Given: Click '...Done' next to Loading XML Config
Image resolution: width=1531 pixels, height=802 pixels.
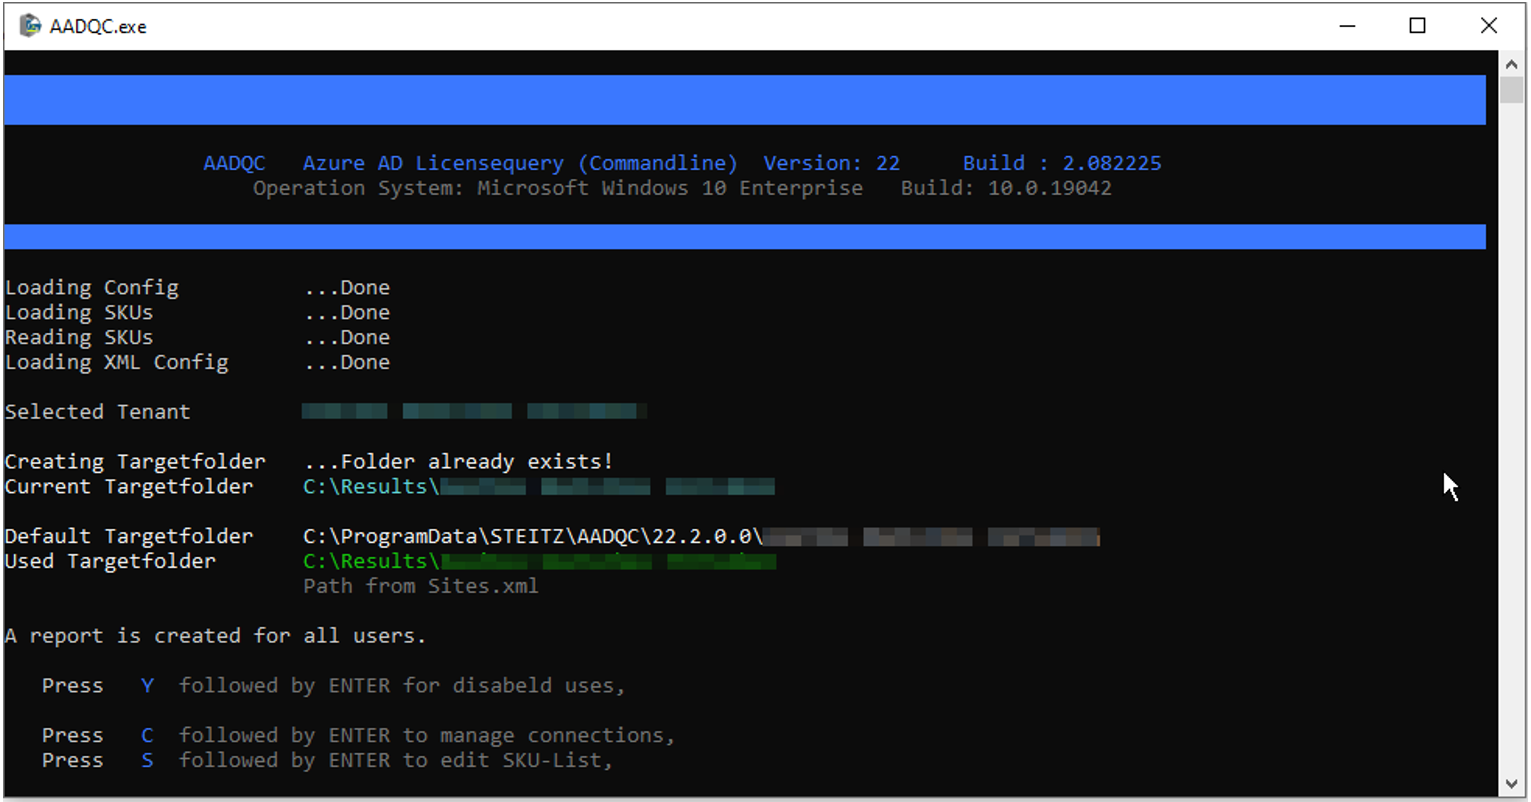Looking at the screenshot, I should click(x=347, y=363).
